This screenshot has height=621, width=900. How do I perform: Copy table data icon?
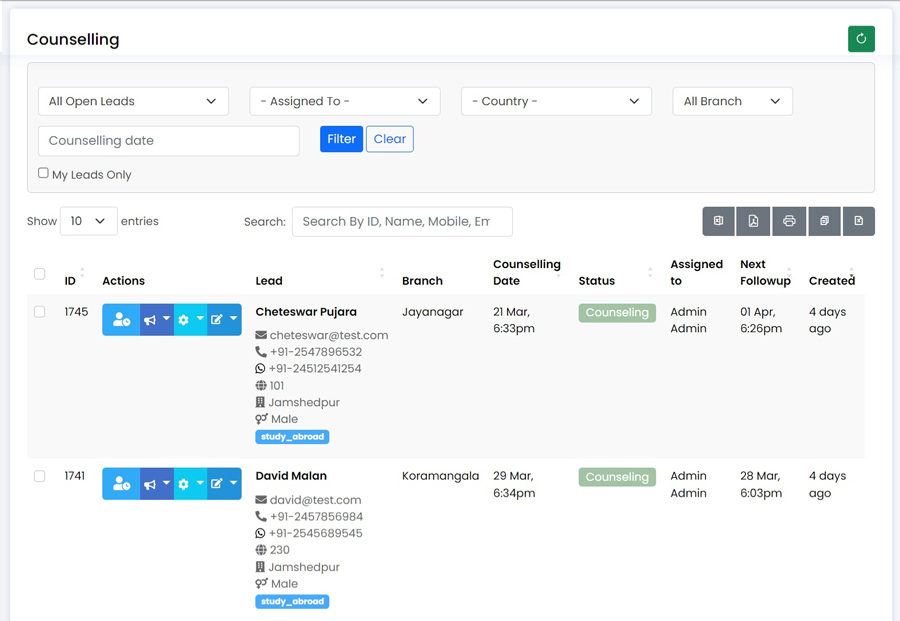pyautogui.click(x=824, y=221)
